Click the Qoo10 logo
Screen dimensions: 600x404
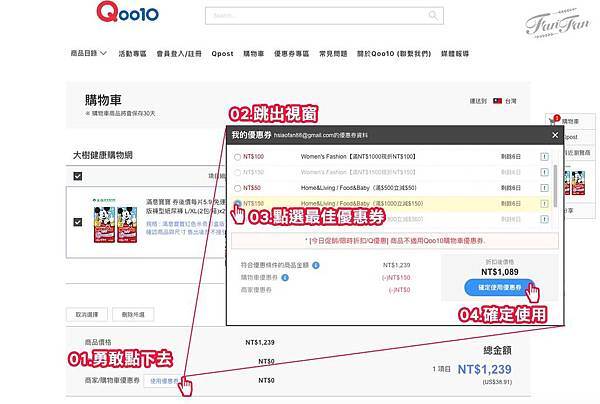127,12
